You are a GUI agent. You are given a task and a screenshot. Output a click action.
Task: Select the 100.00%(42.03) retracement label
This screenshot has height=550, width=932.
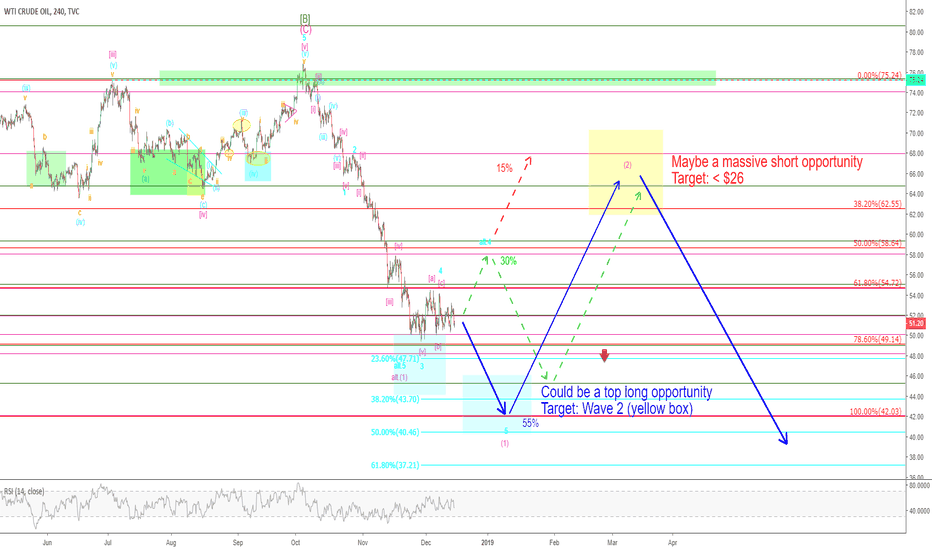coord(876,411)
